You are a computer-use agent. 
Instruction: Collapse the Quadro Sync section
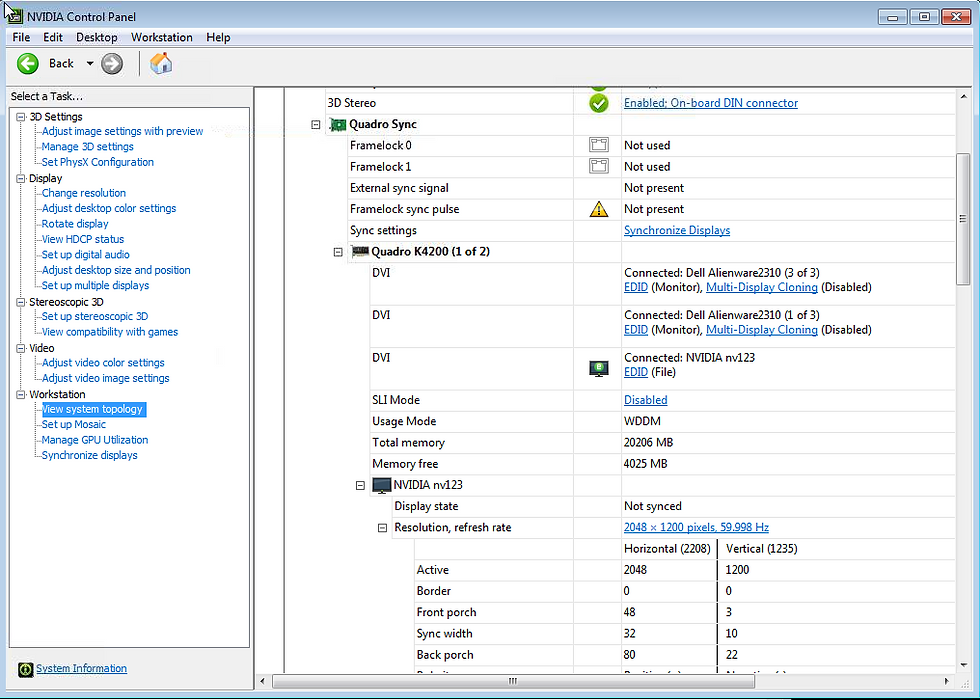pos(316,125)
